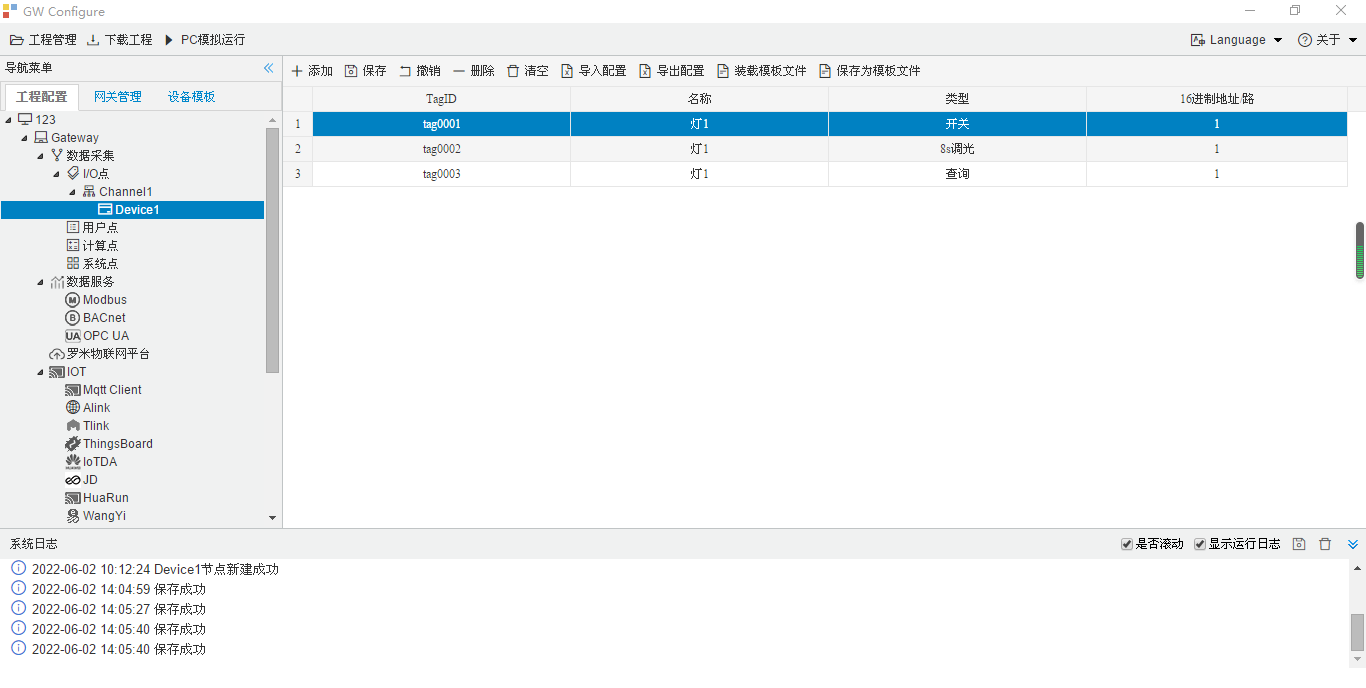Viewport: 1366px width, 688px height.
Task: Open the 下载工程 menu
Action: point(119,40)
